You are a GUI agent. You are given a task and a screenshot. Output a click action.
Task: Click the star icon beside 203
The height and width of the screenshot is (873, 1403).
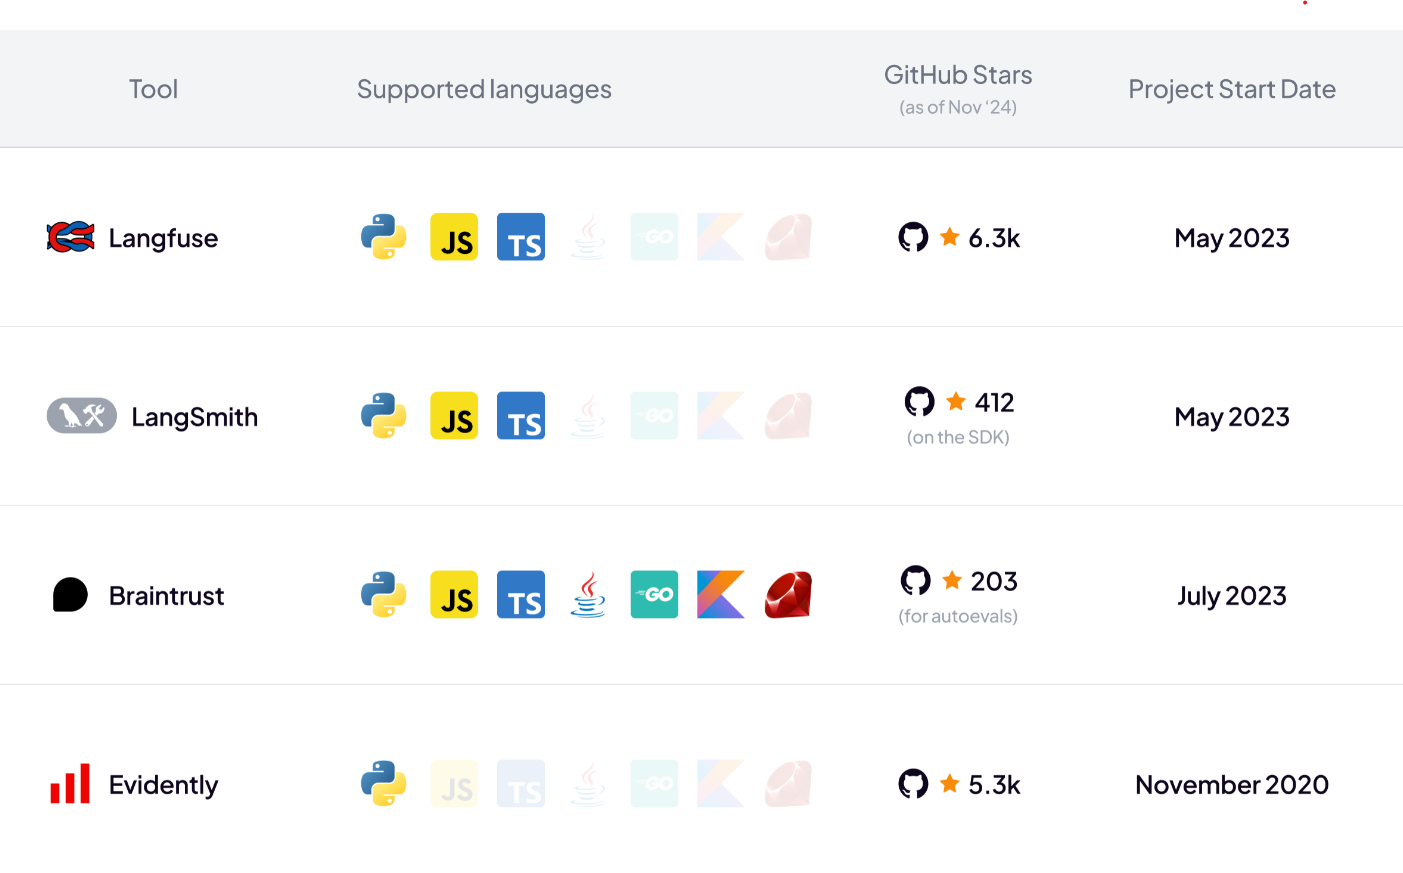(952, 580)
